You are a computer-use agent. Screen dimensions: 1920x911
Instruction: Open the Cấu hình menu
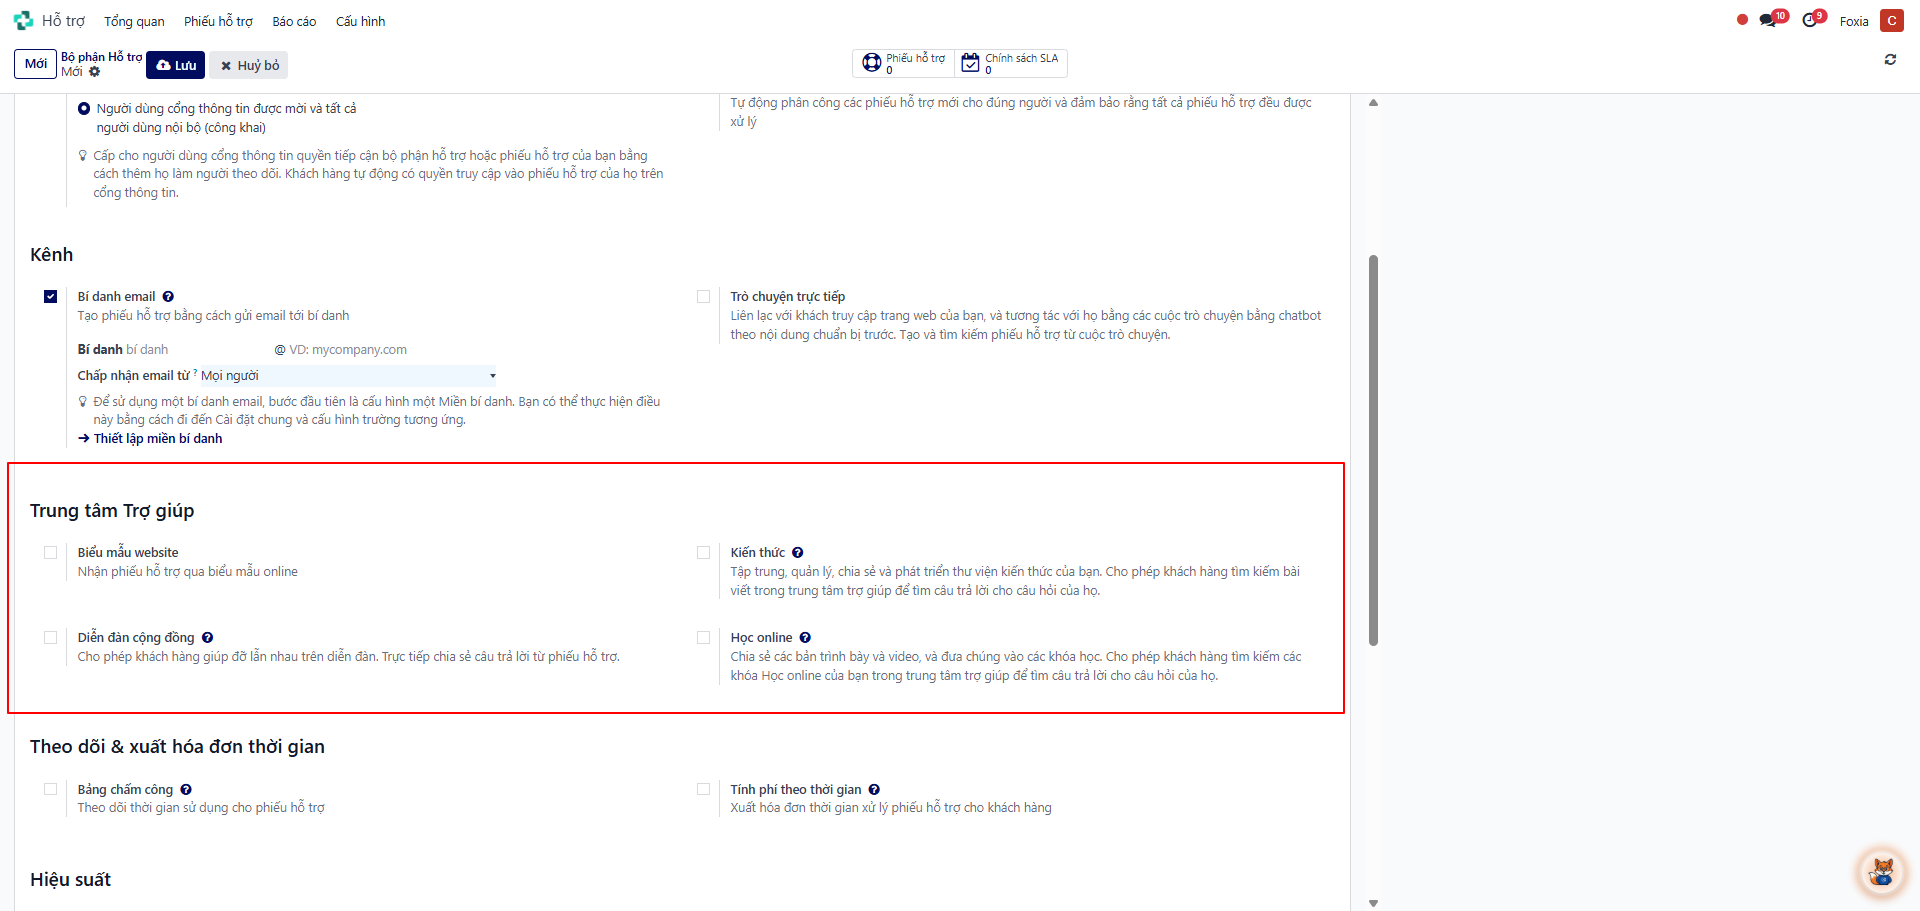point(360,21)
